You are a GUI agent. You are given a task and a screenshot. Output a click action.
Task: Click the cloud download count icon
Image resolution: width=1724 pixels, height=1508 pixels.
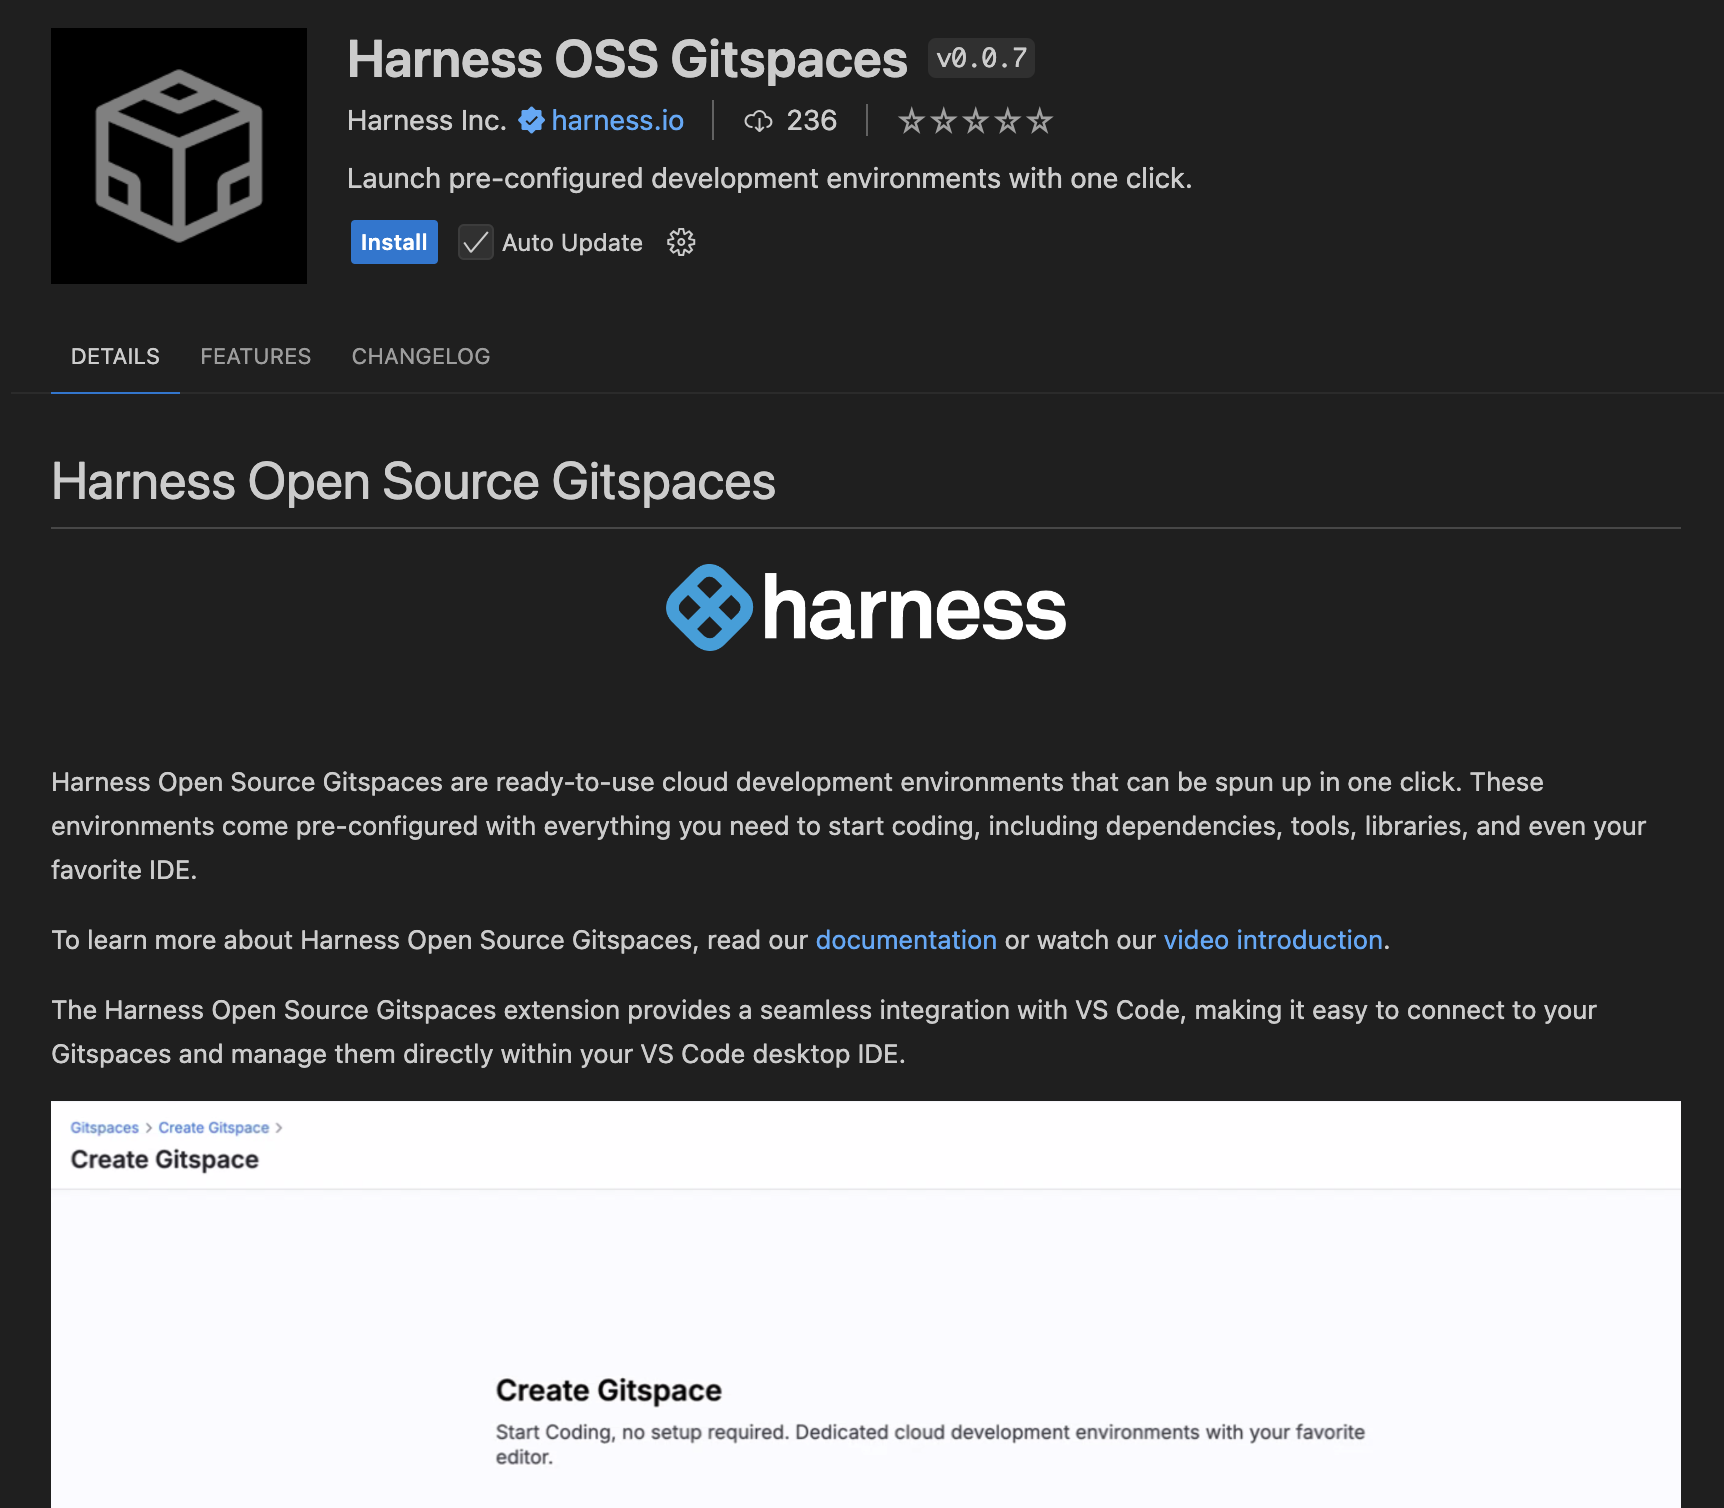point(758,121)
